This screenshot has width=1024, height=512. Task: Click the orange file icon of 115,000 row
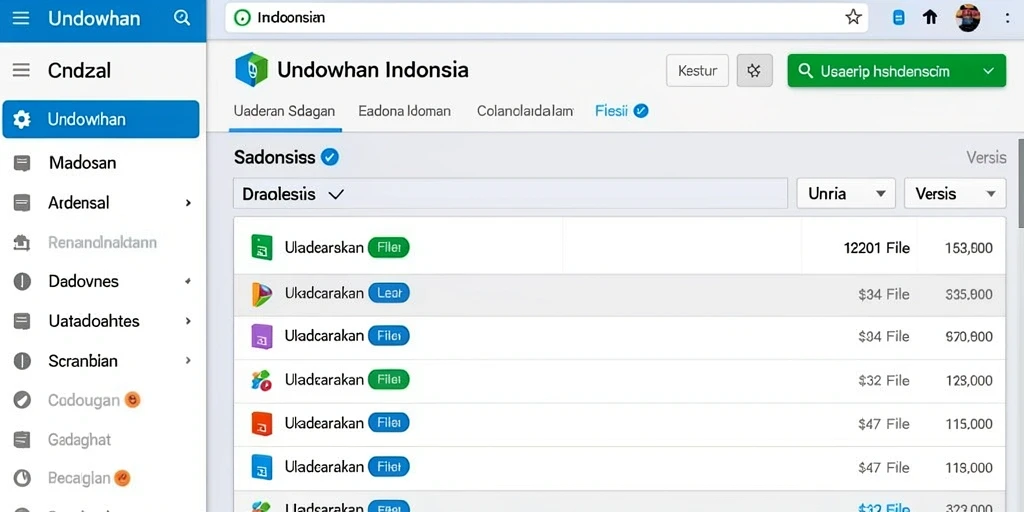click(261, 423)
